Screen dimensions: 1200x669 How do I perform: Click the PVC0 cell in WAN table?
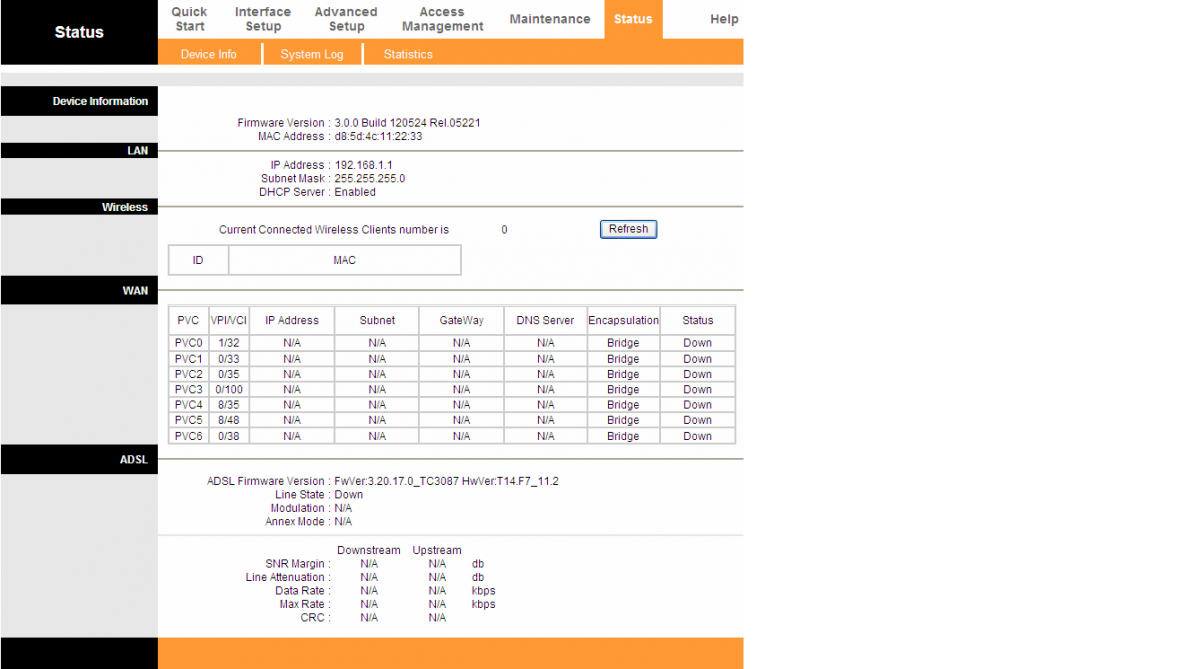click(188, 343)
